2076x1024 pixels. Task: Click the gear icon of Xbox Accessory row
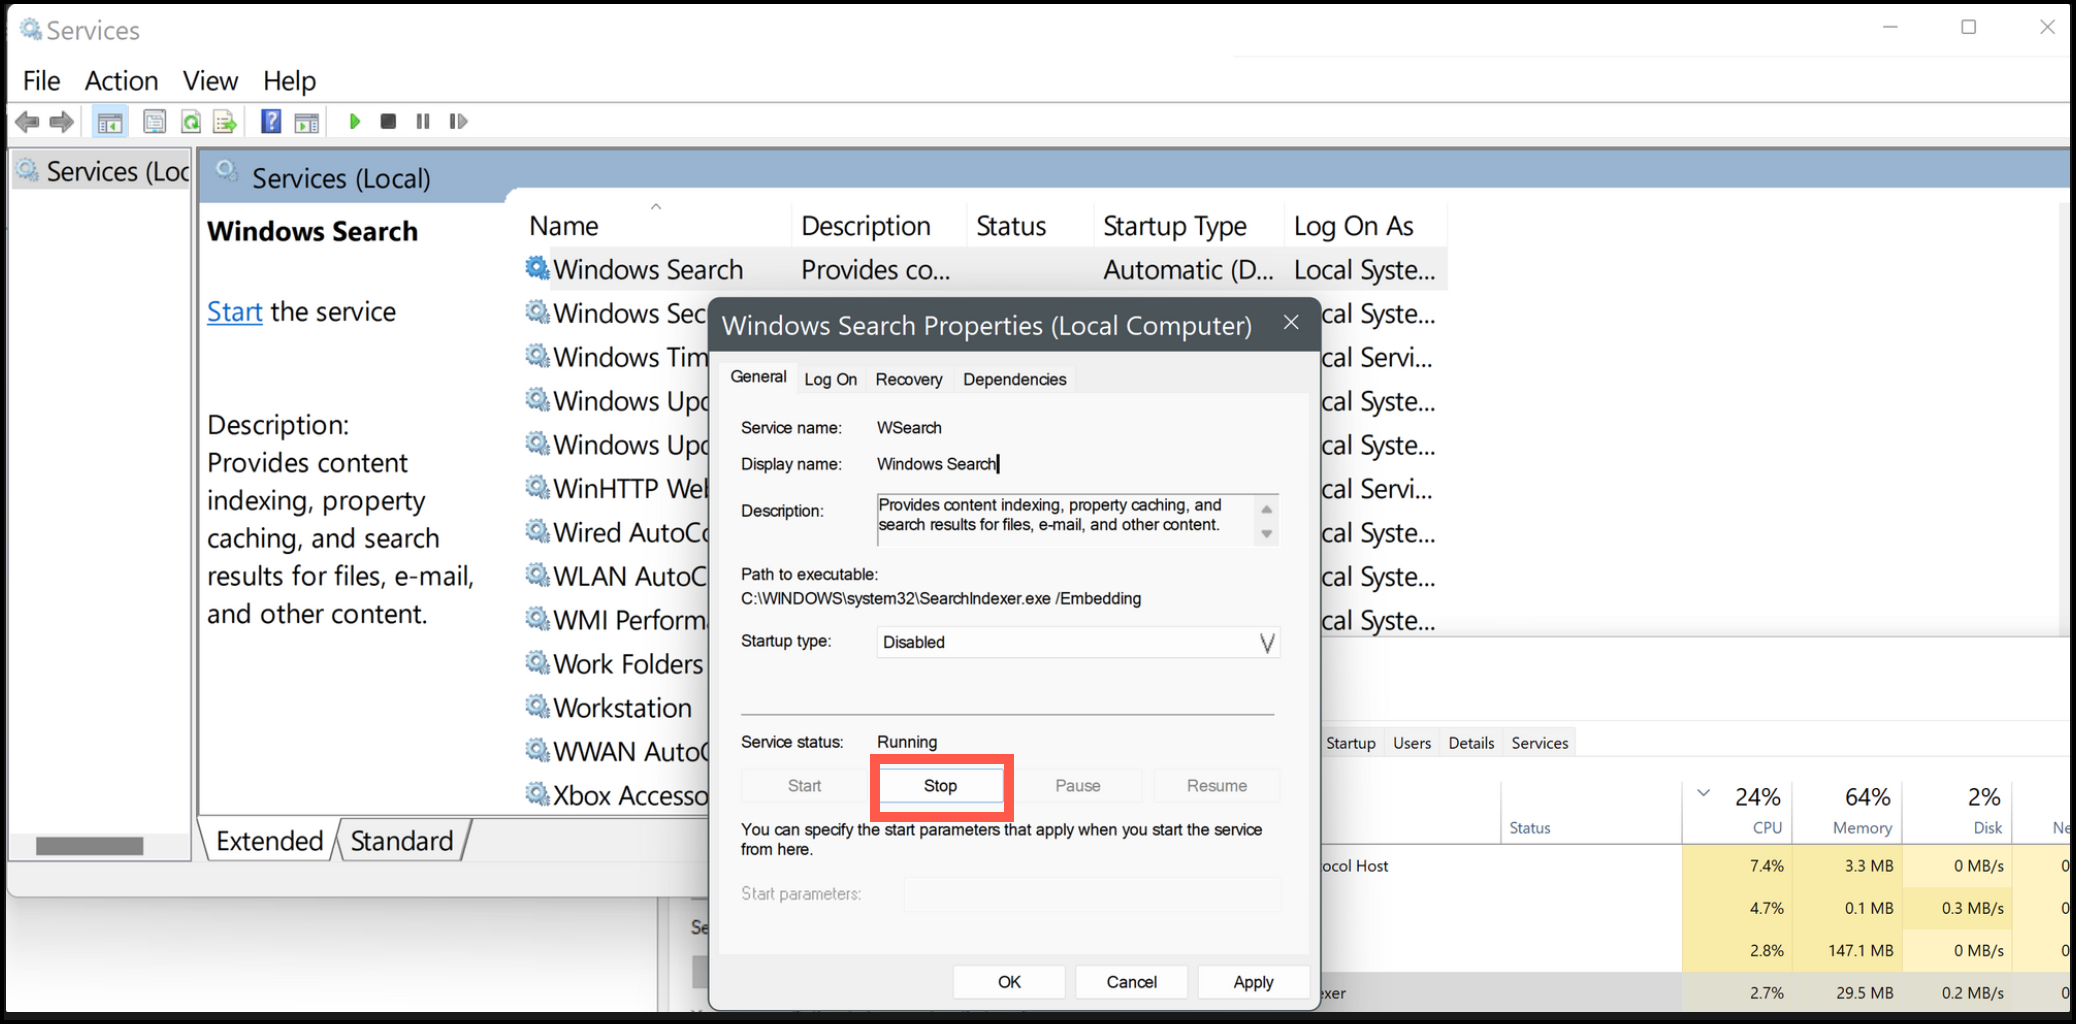click(x=538, y=795)
